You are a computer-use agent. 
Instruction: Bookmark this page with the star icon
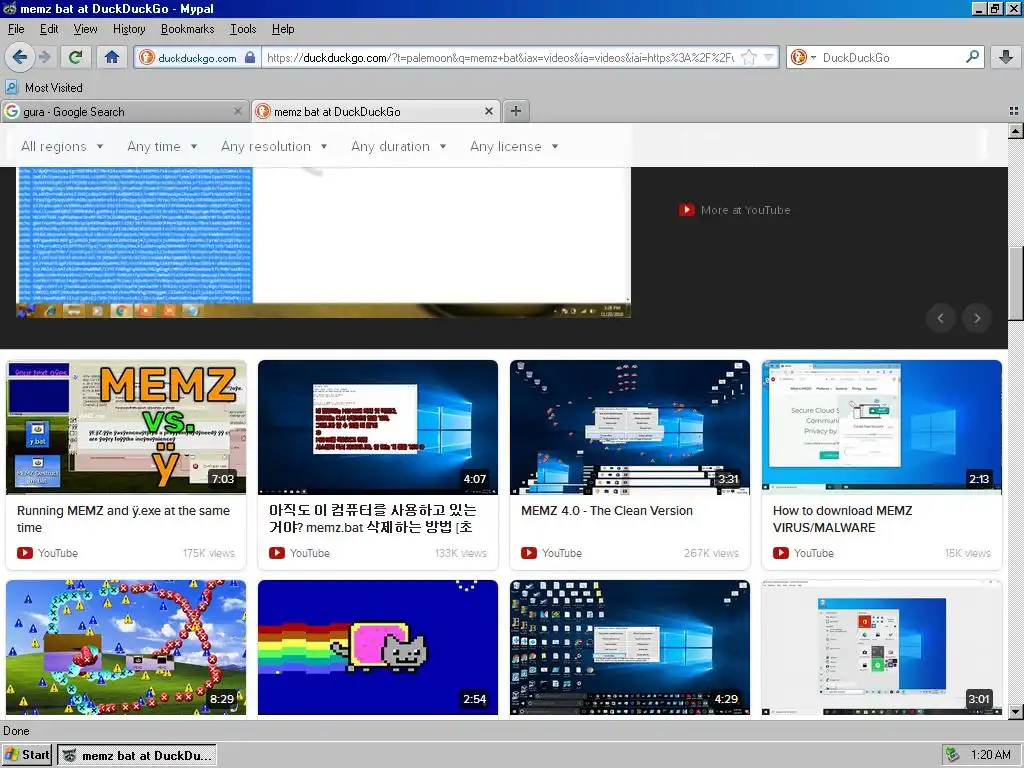pos(748,57)
